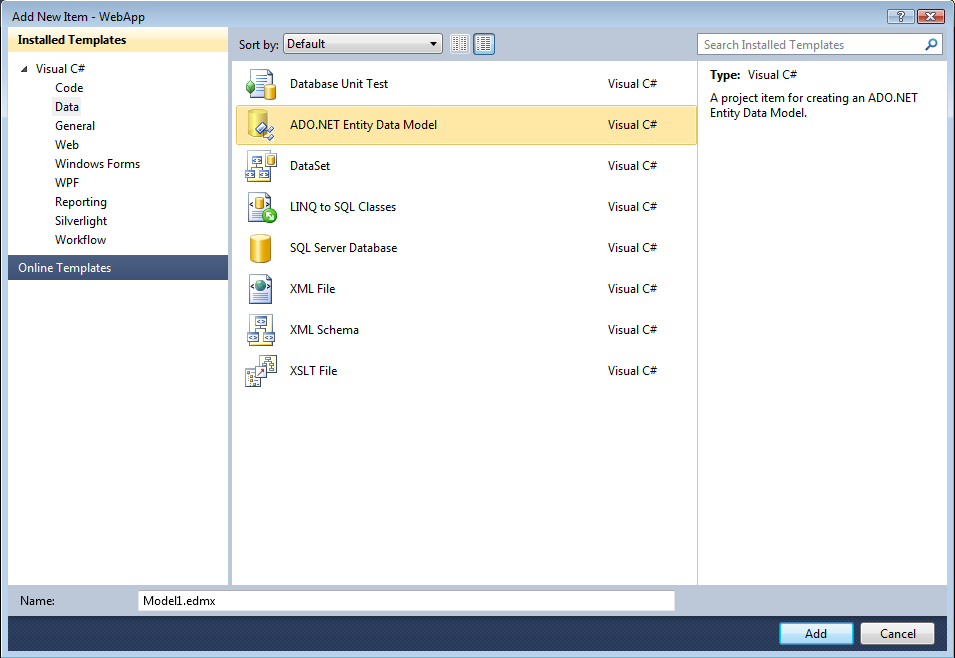Click the Database Unit Test template icon
Screen dimensions: 955x658
click(261, 84)
